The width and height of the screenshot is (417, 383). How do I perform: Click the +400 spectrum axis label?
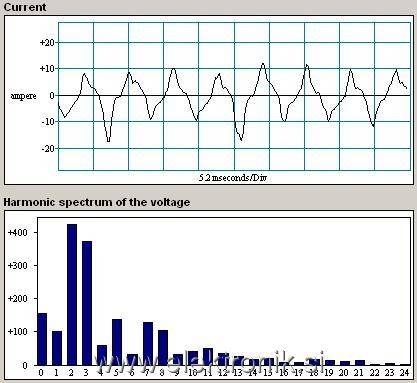click(x=17, y=232)
